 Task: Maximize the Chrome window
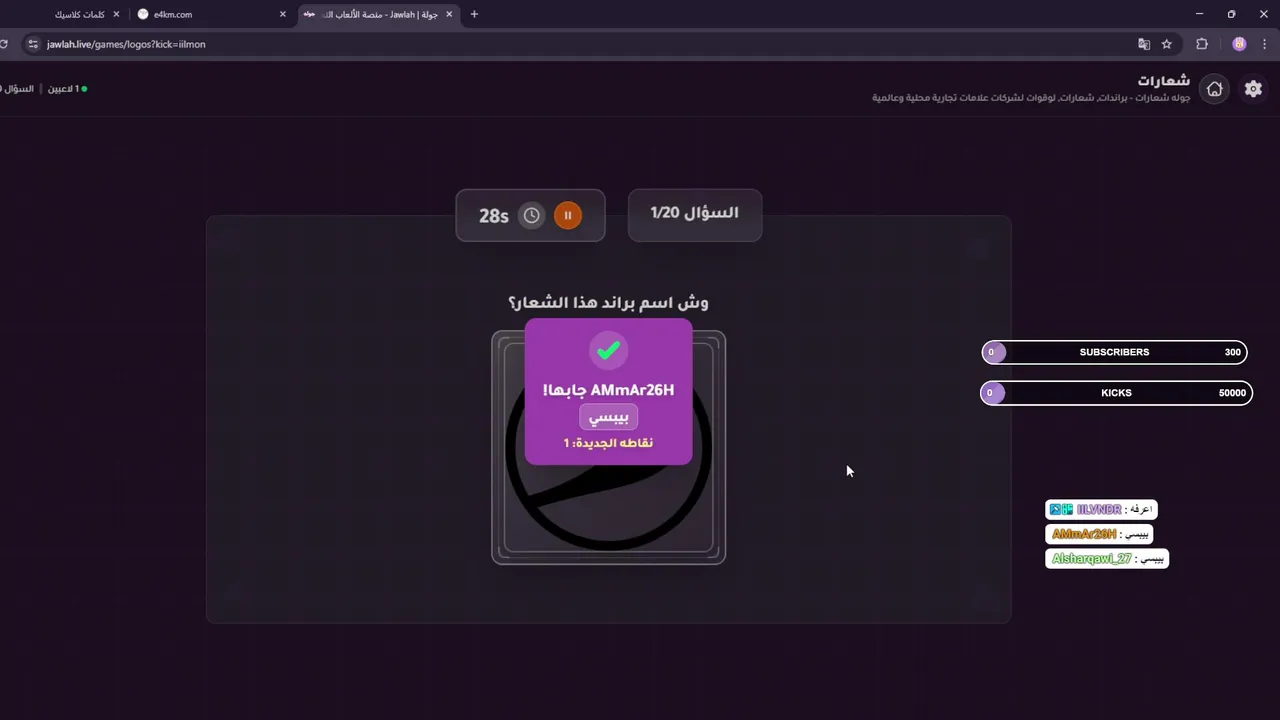[x=1231, y=14]
